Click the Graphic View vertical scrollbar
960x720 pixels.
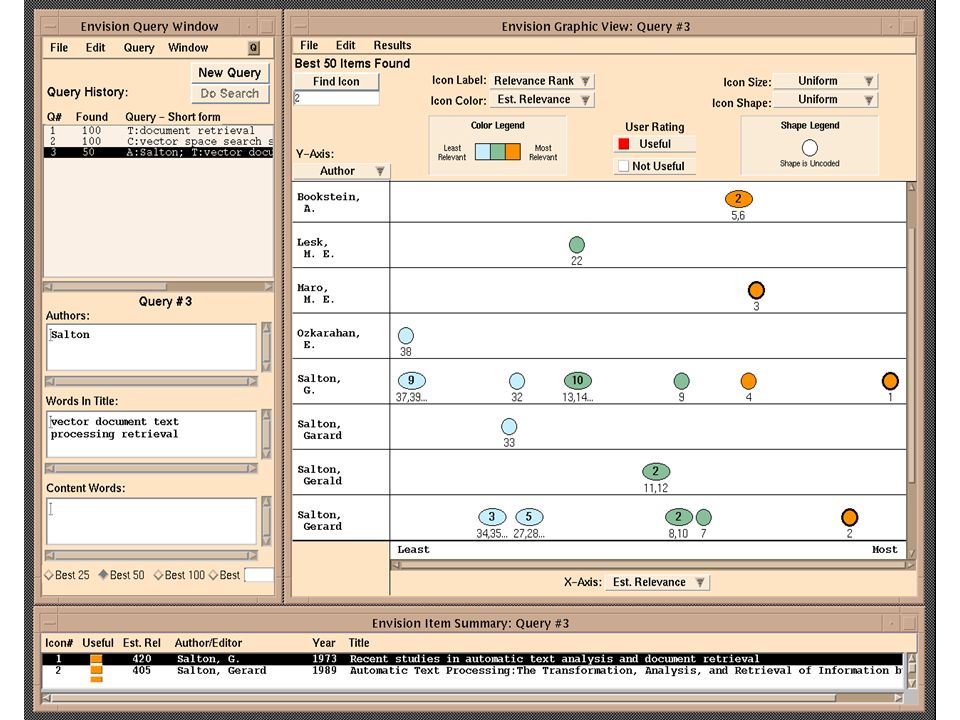(x=911, y=370)
